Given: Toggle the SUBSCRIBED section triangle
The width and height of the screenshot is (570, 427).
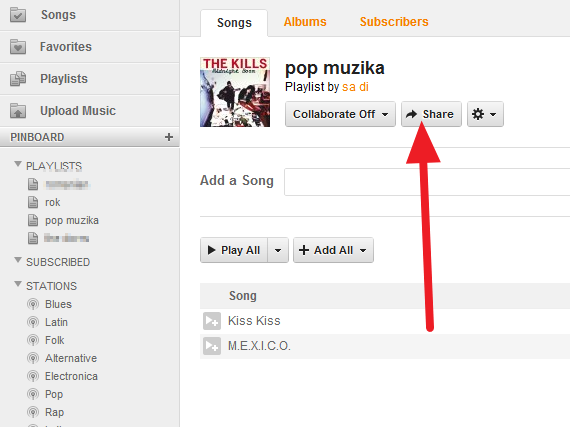Looking at the screenshot, I should (x=17, y=260).
